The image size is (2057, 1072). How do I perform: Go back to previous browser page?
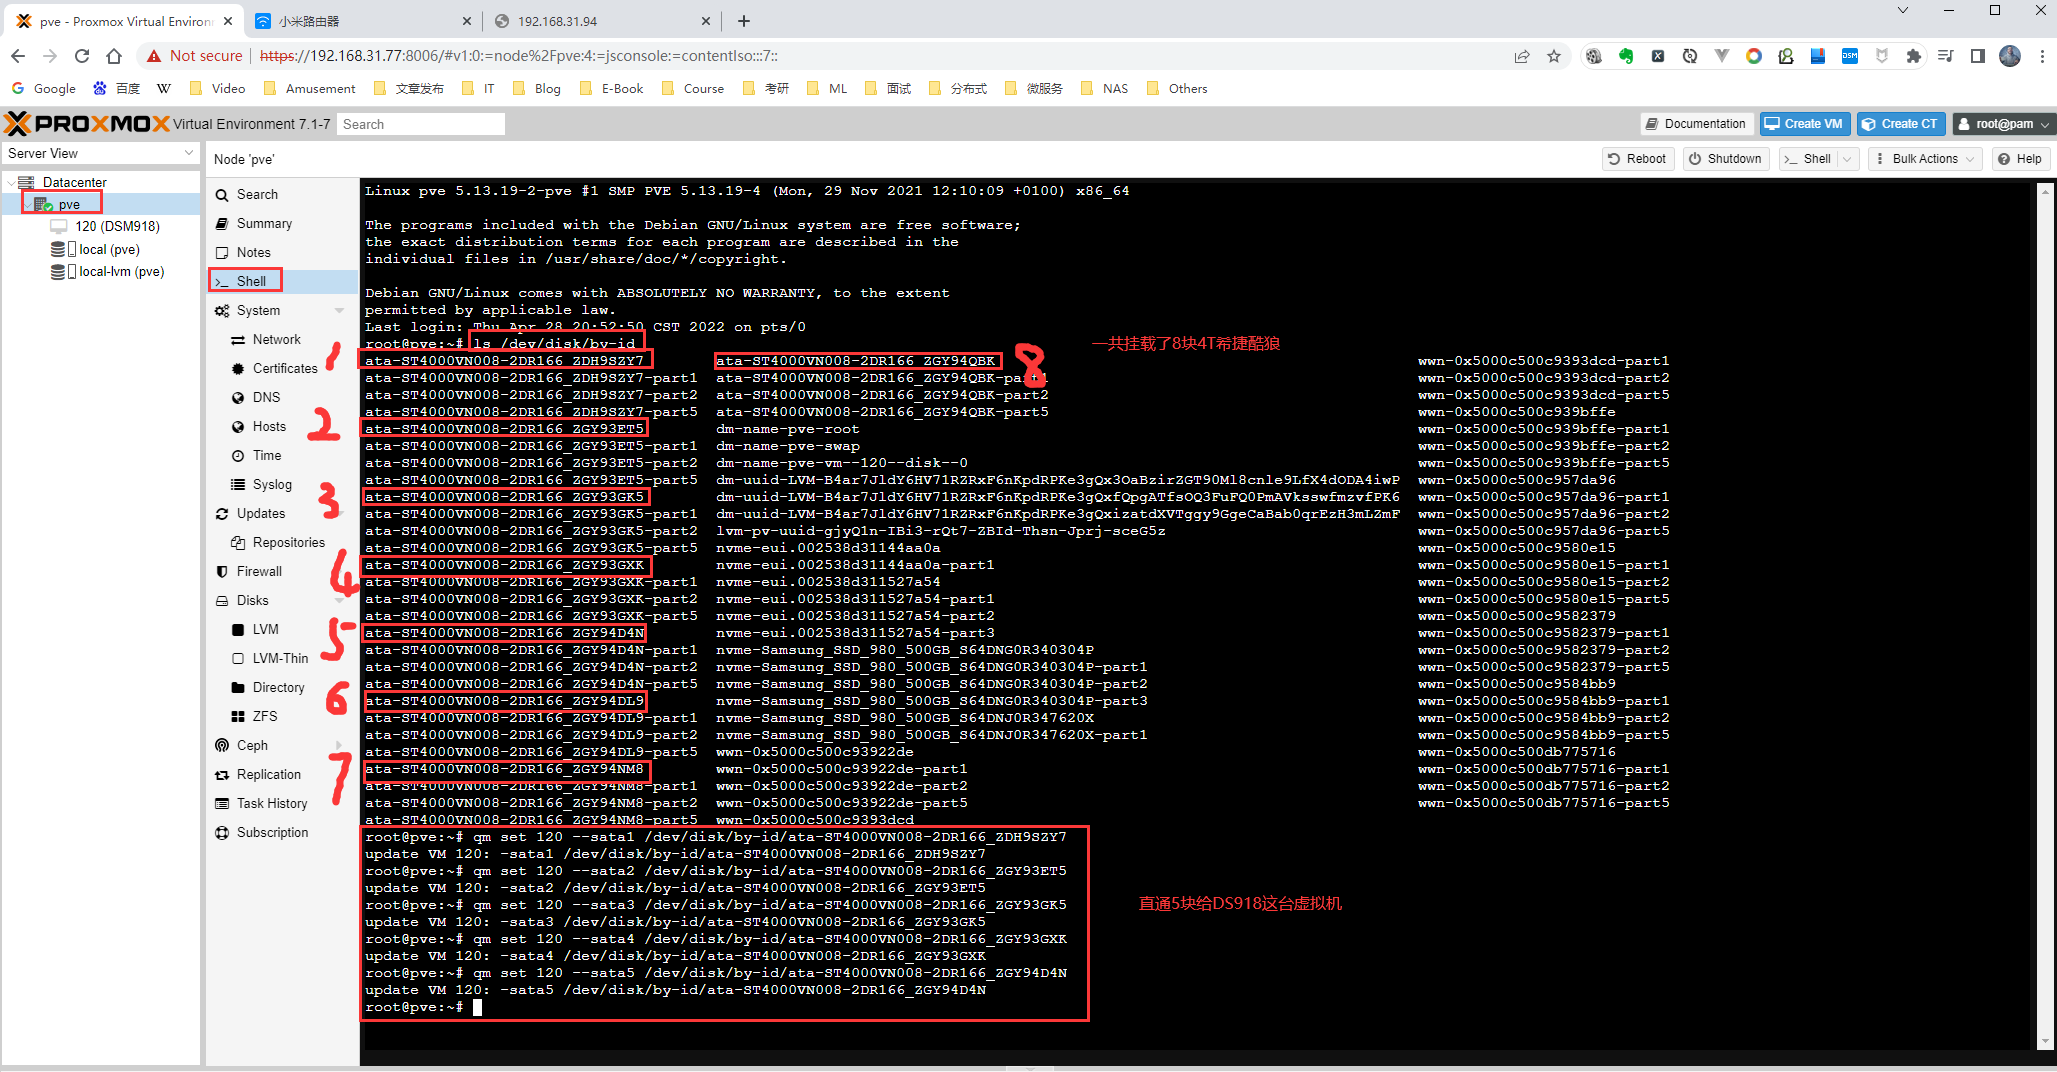click(x=18, y=56)
